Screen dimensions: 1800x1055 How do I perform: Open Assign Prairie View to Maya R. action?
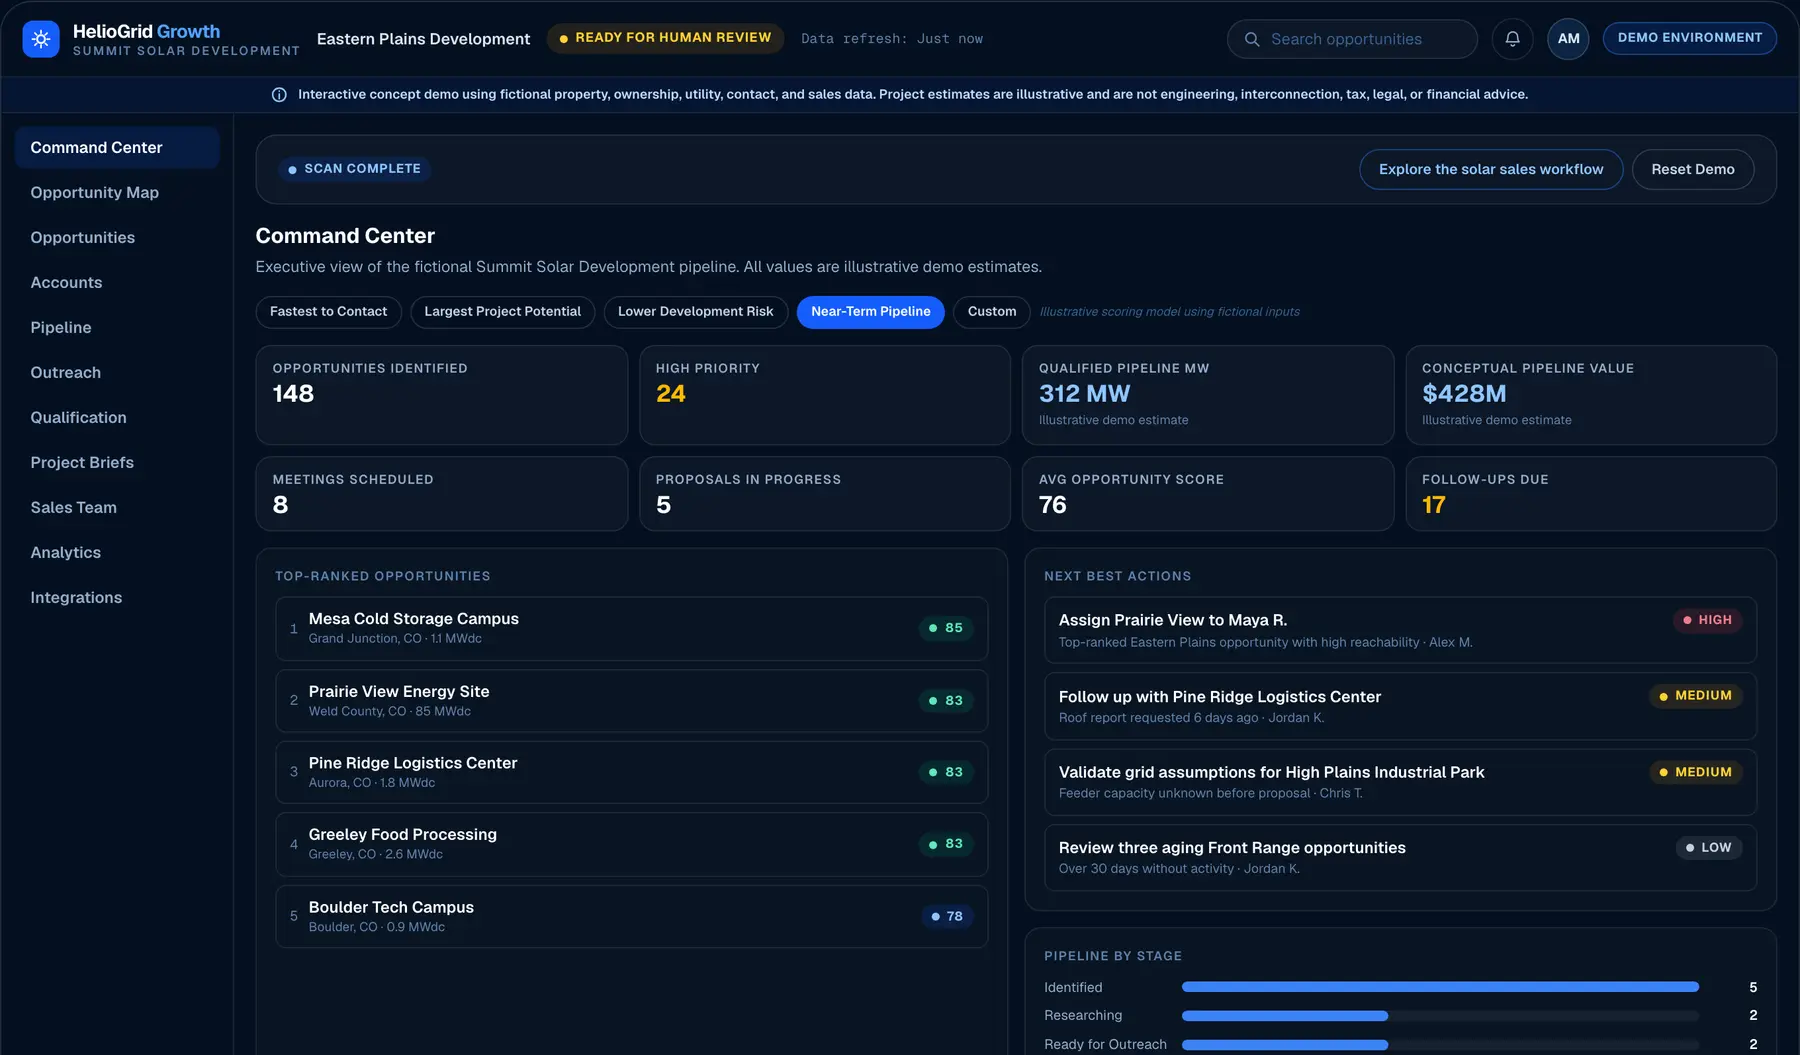(1400, 630)
